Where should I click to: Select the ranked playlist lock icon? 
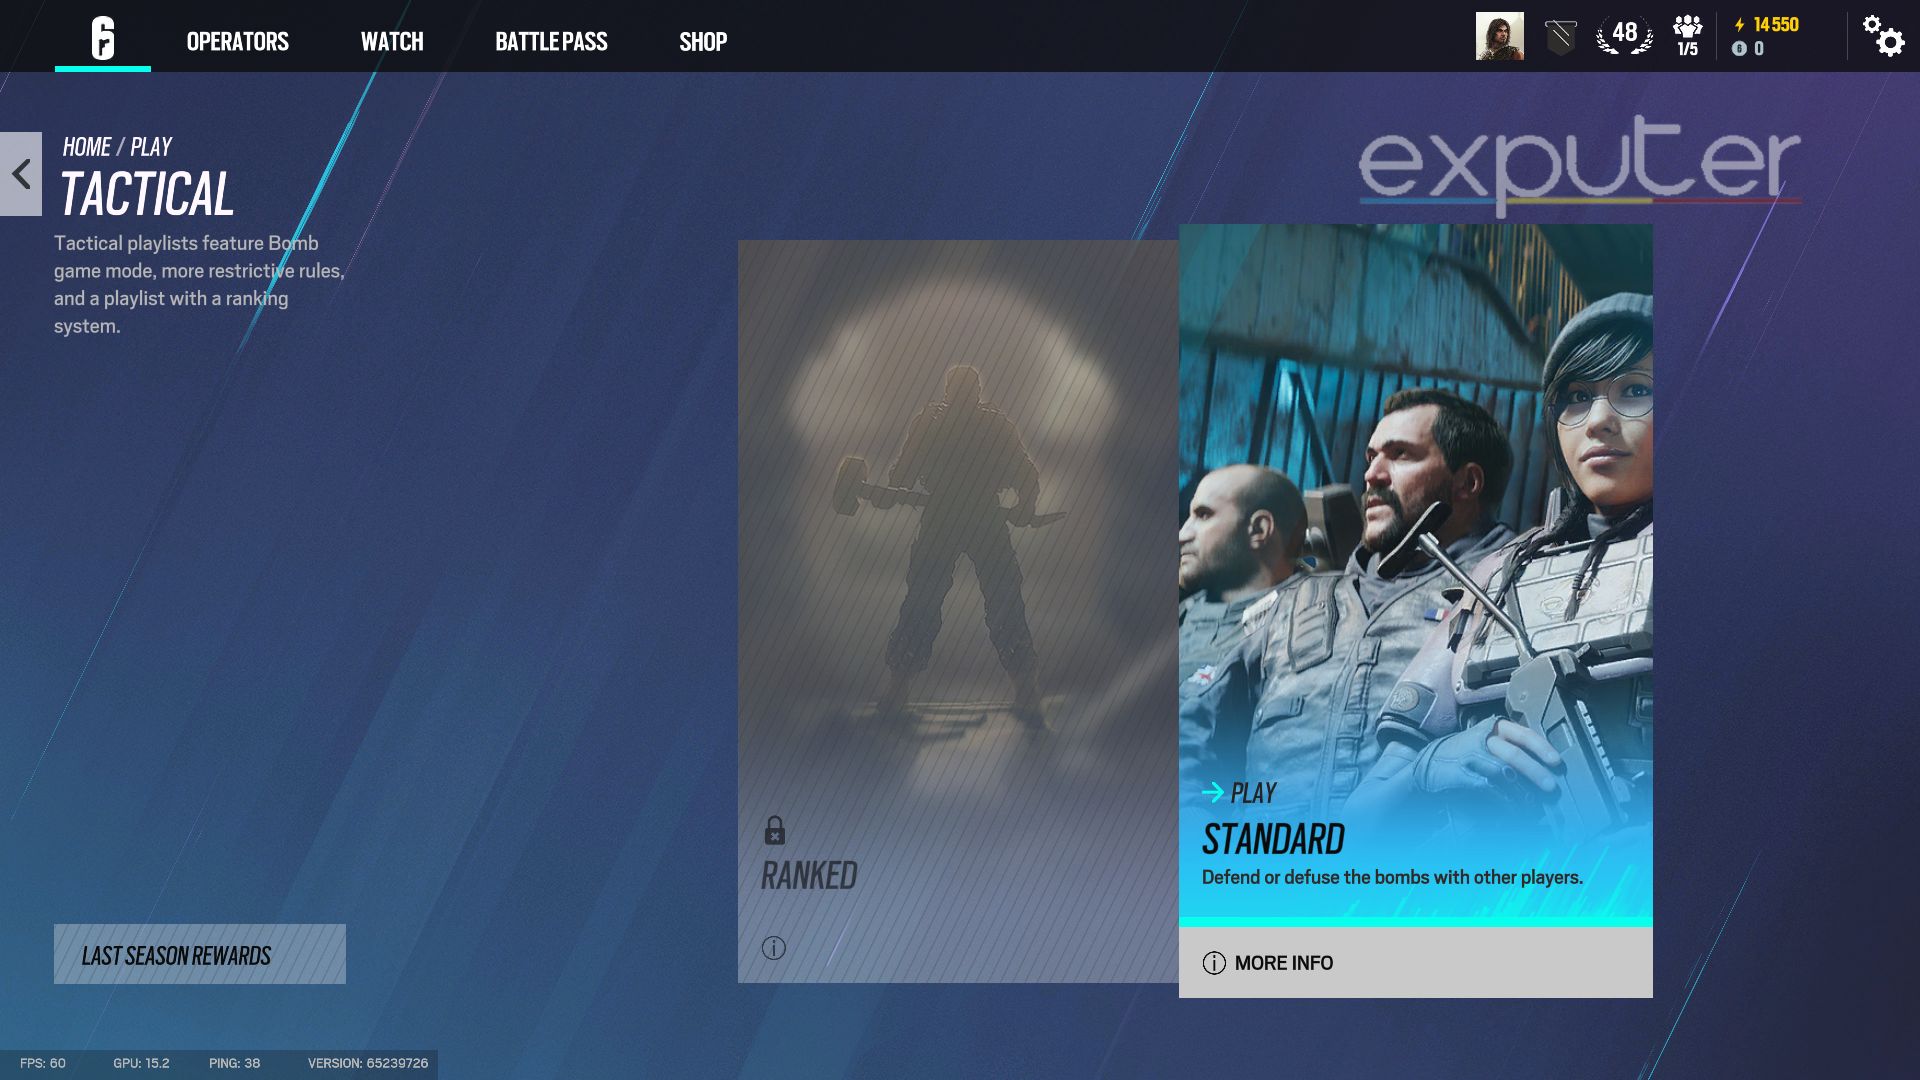point(775,829)
